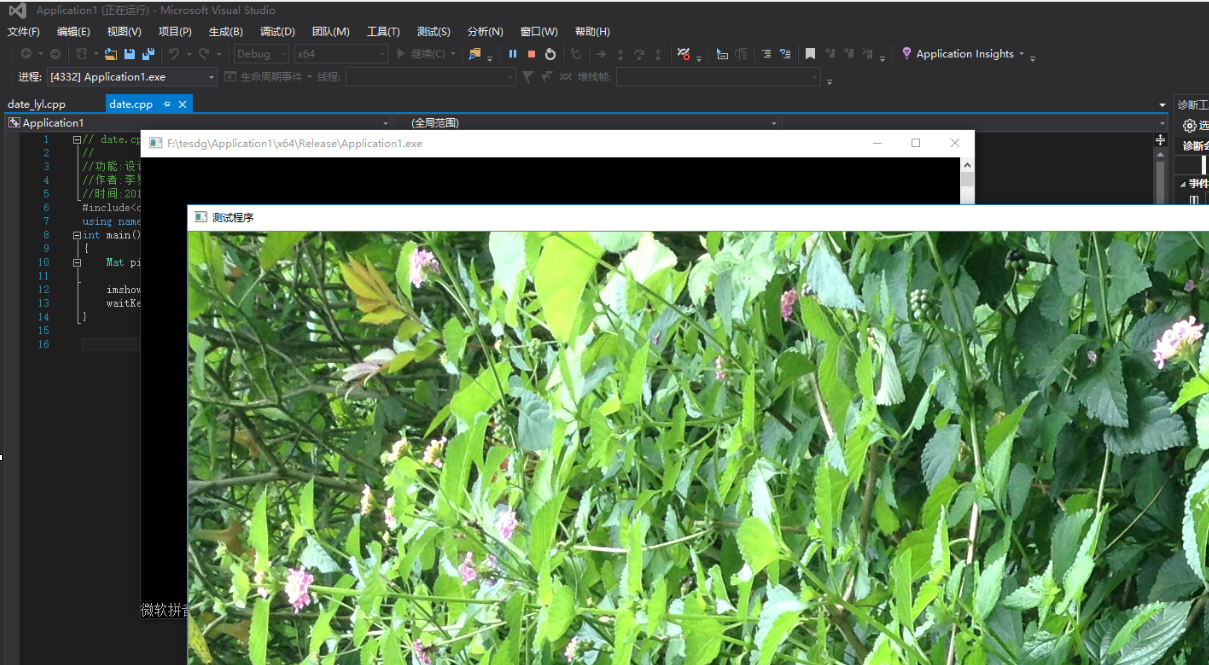Open the 调试(D) menu
This screenshot has height=665, width=1209.
point(277,32)
